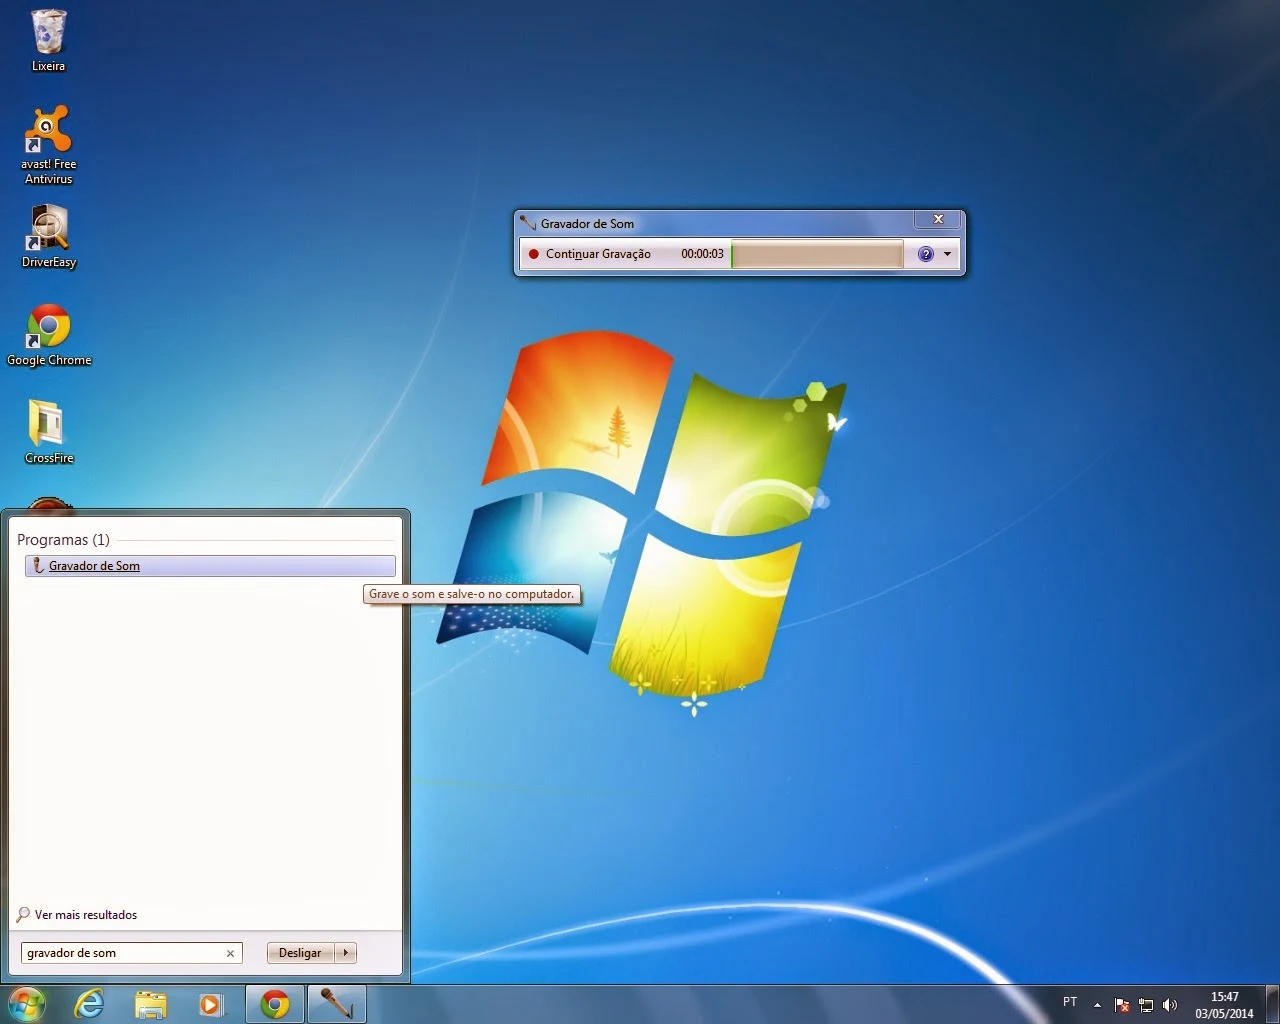Click Continuar Gravação in Gravador de Som
Screen dimensions: 1280x1024
click(x=590, y=254)
